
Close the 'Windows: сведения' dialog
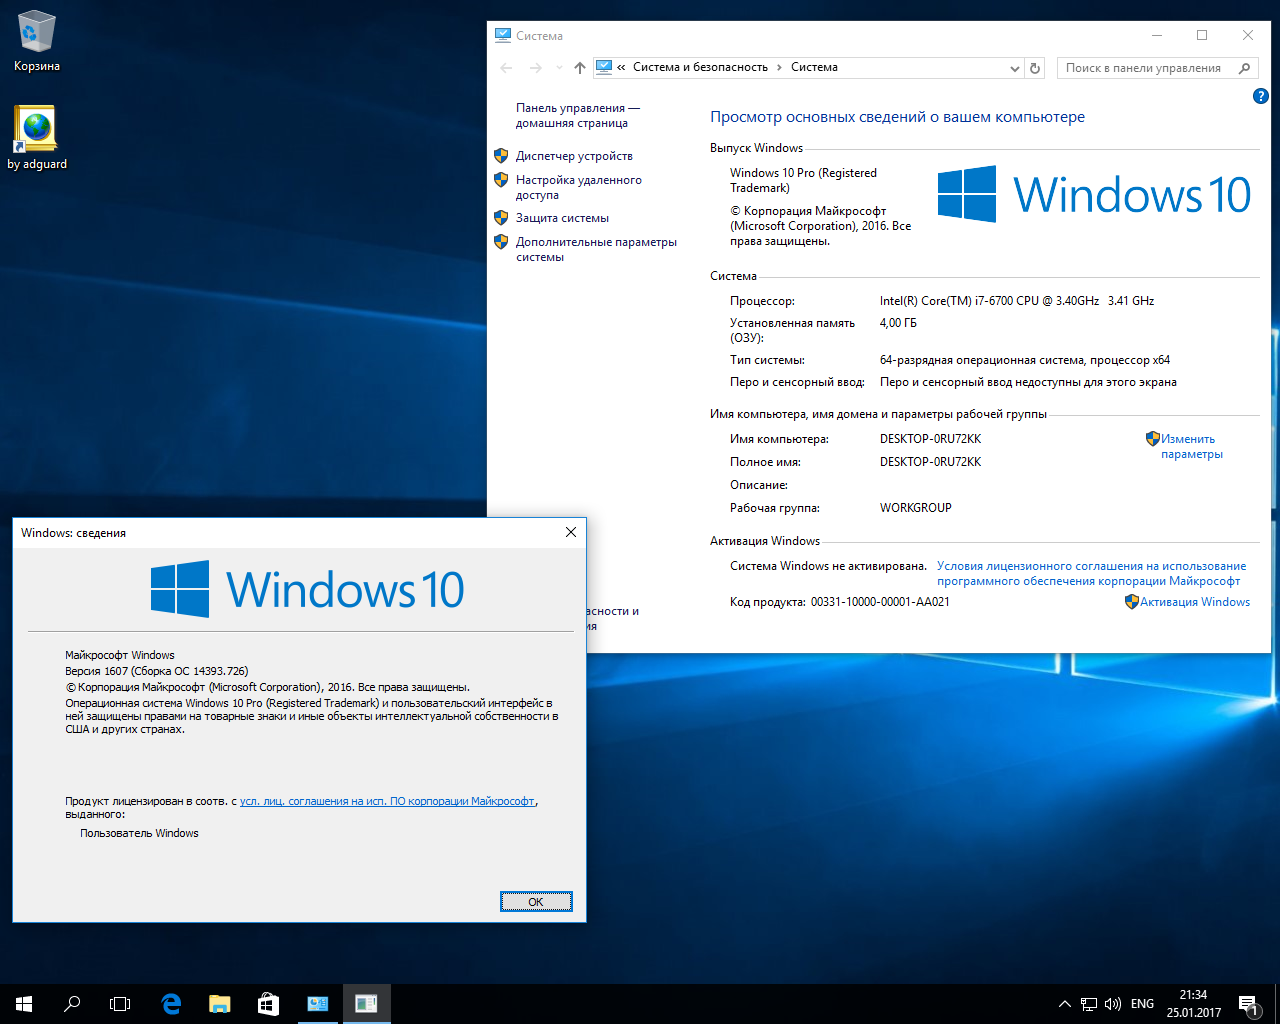point(571,532)
